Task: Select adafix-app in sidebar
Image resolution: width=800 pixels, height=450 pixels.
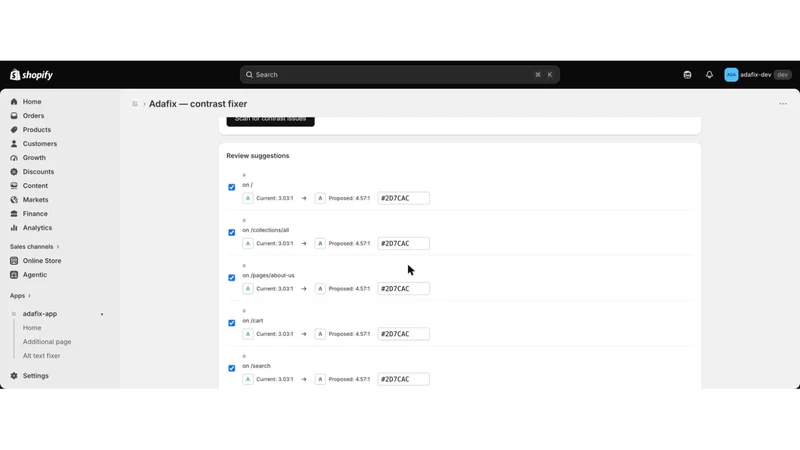Action: 39,314
